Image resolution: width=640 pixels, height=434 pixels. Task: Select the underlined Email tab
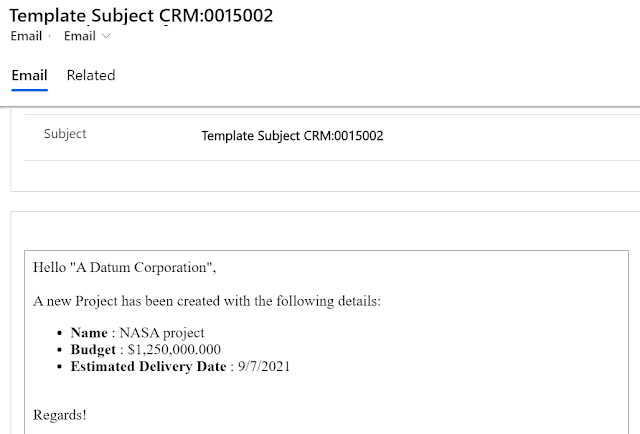(29, 75)
